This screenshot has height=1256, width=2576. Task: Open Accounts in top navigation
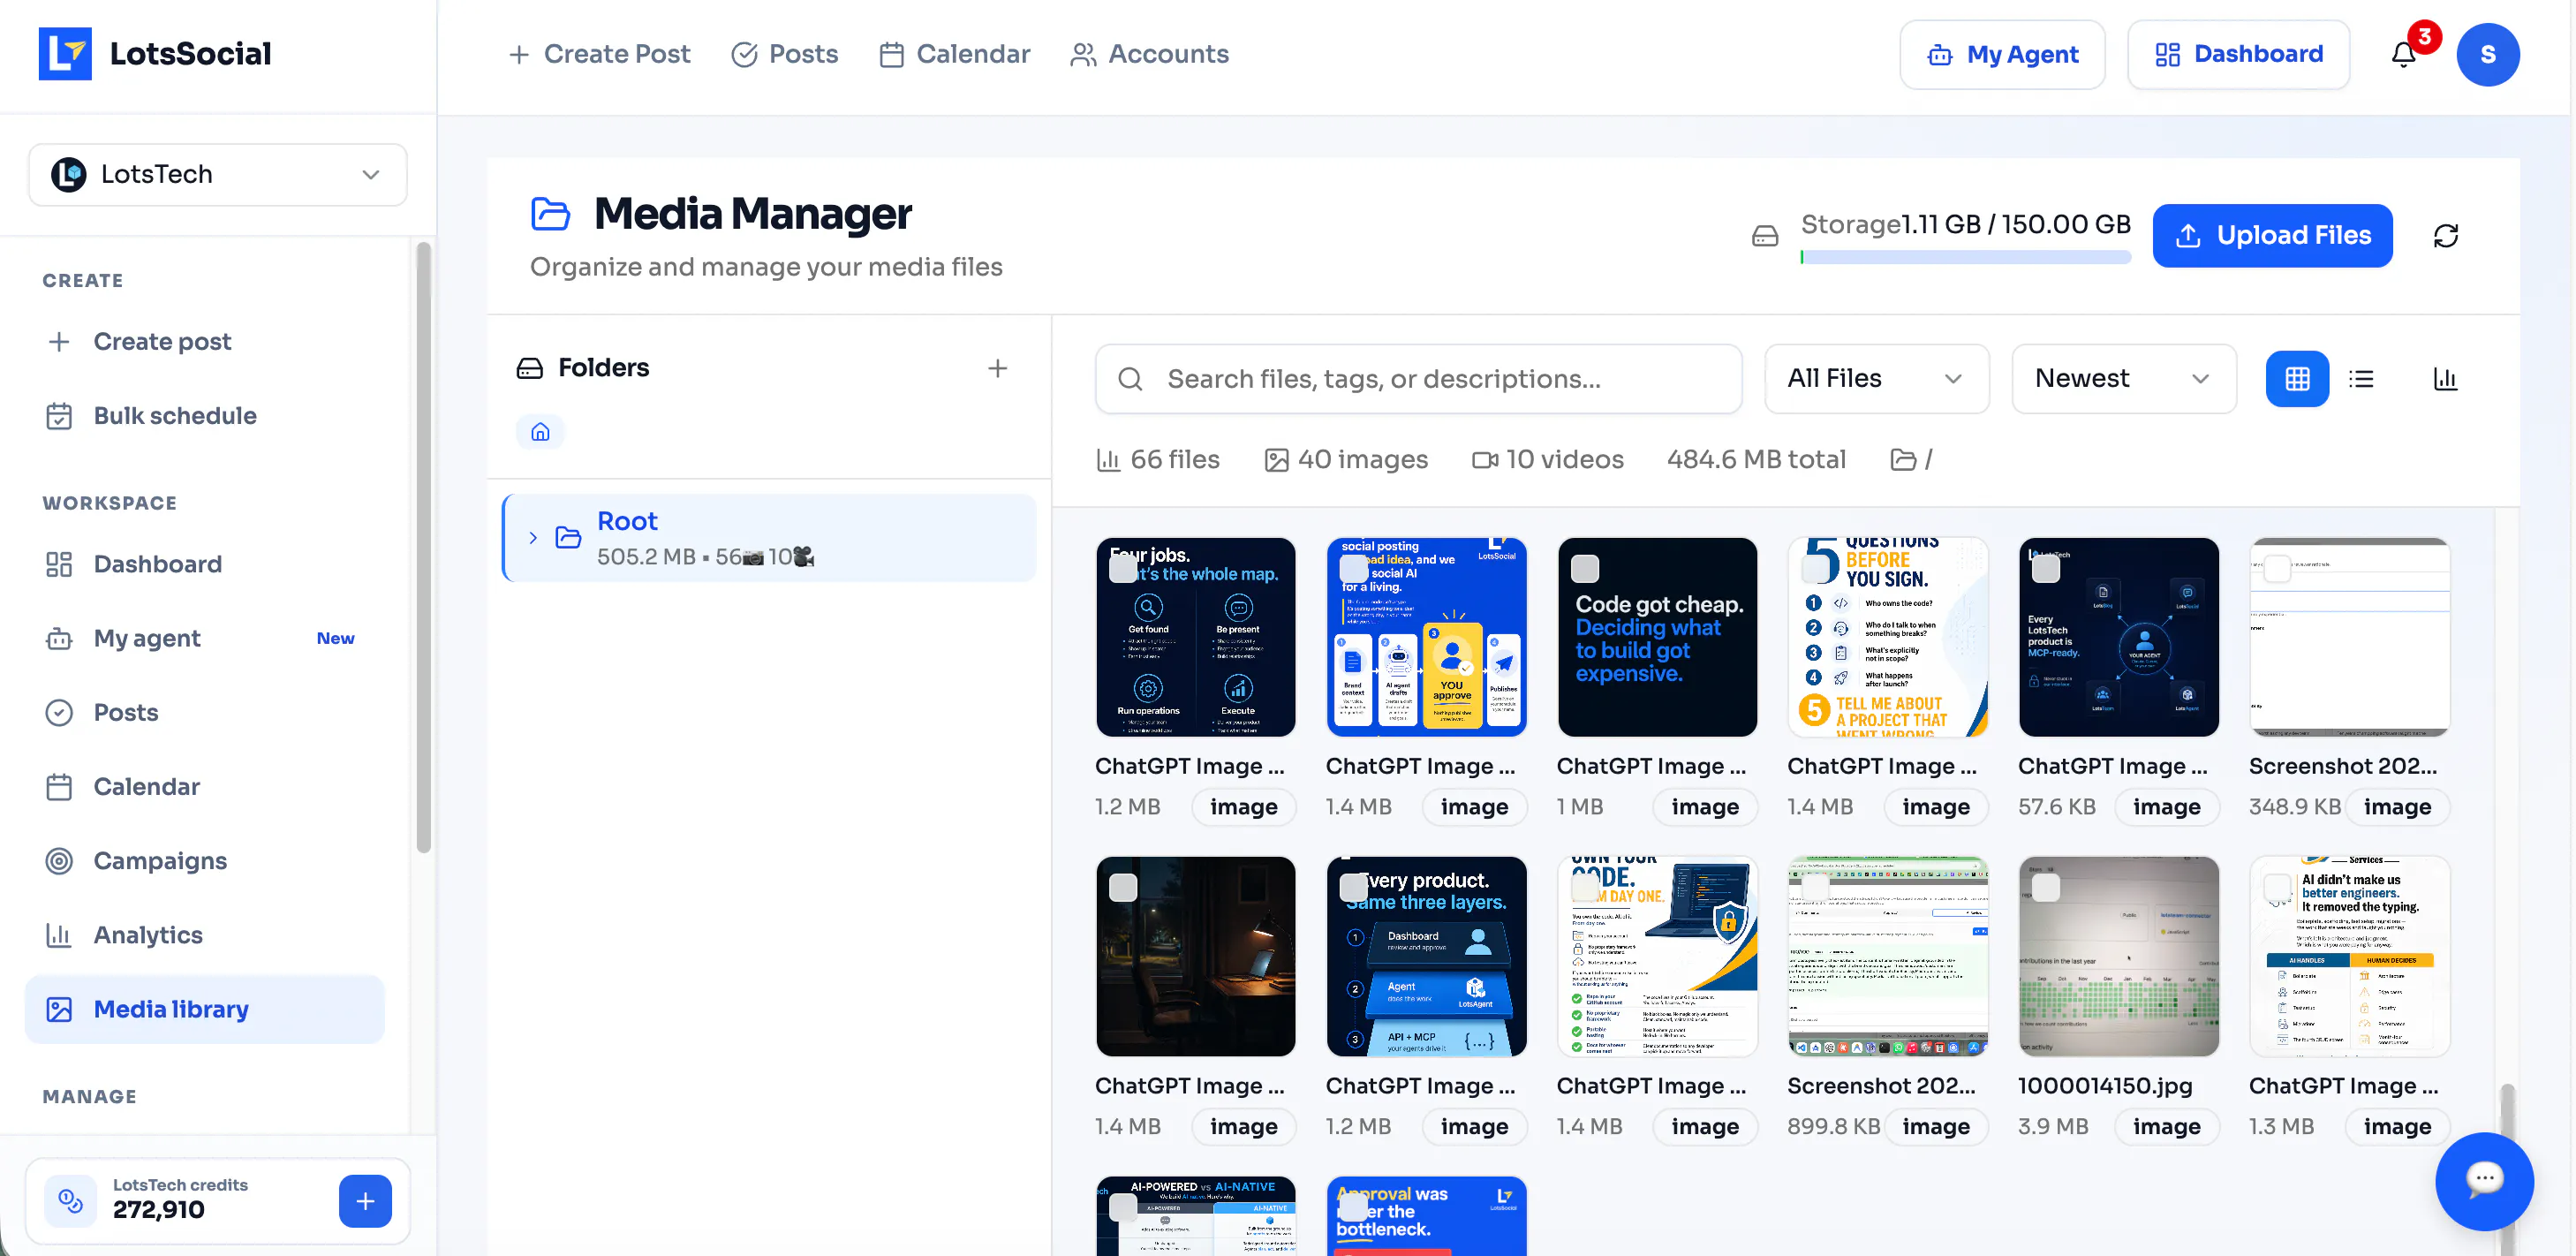[1149, 54]
